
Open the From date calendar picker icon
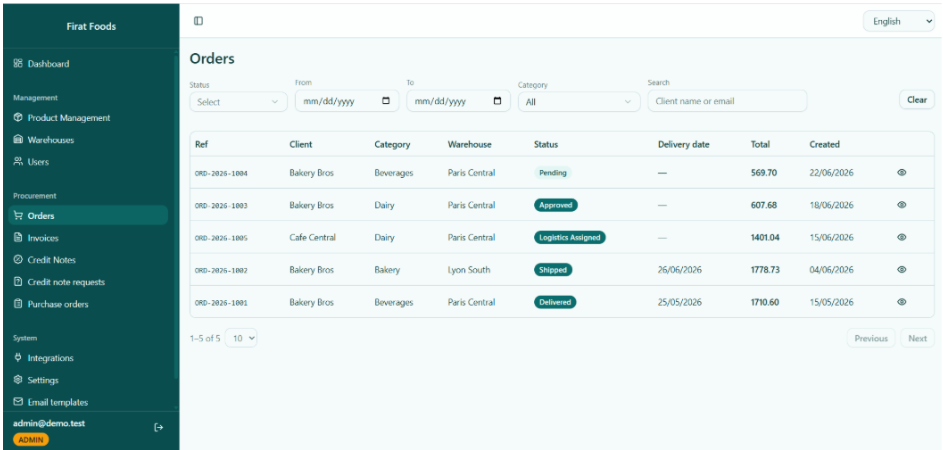point(386,101)
